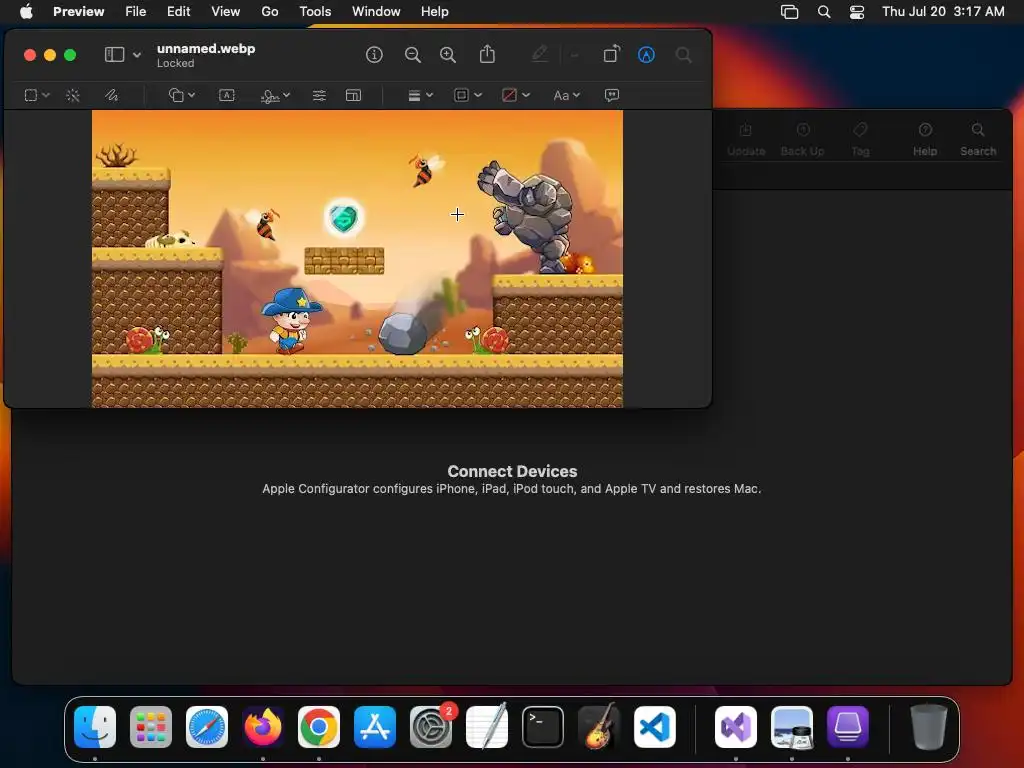Image resolution: width=1024 pixels, height=768 pixels.
Task: Expand the sidebar view options chevron
Action: [137, 55]
